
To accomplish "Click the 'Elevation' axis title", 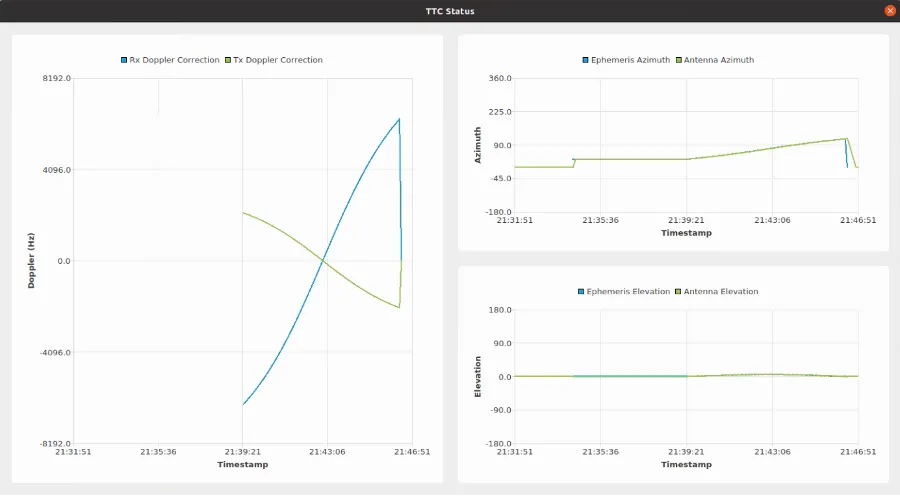I will 478,377.
